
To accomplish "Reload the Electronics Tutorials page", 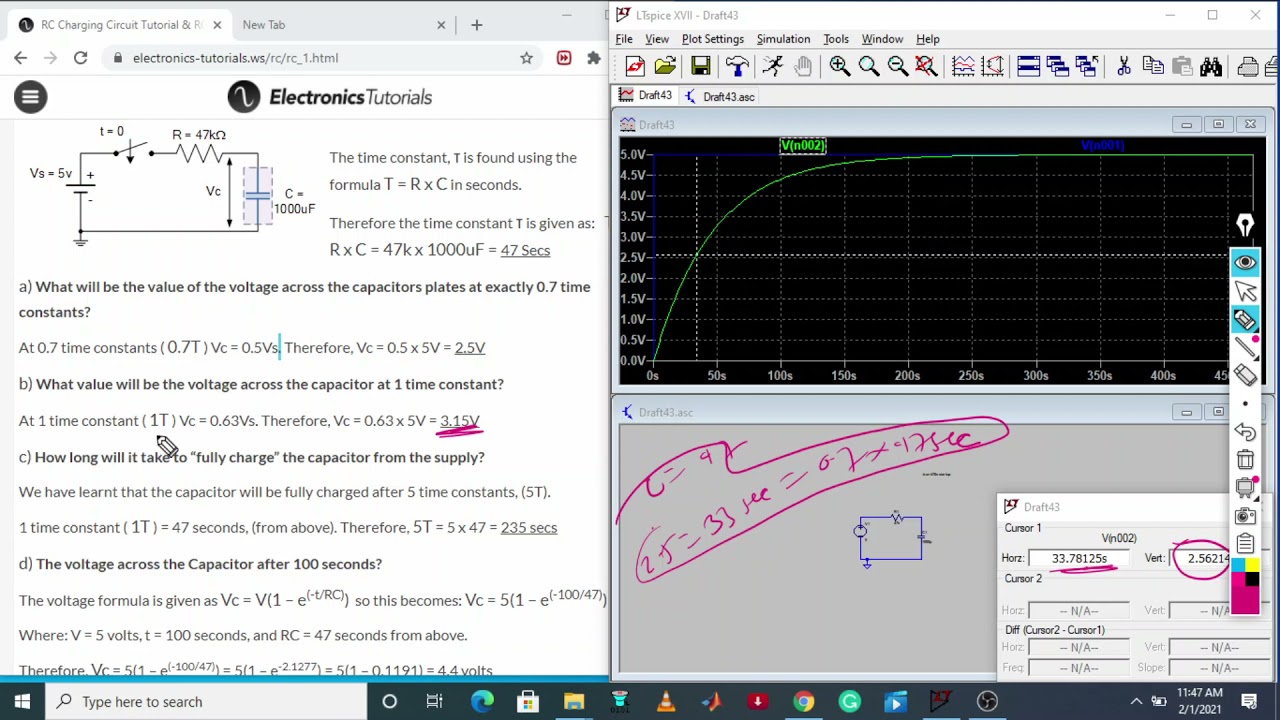I will [80, 58].
